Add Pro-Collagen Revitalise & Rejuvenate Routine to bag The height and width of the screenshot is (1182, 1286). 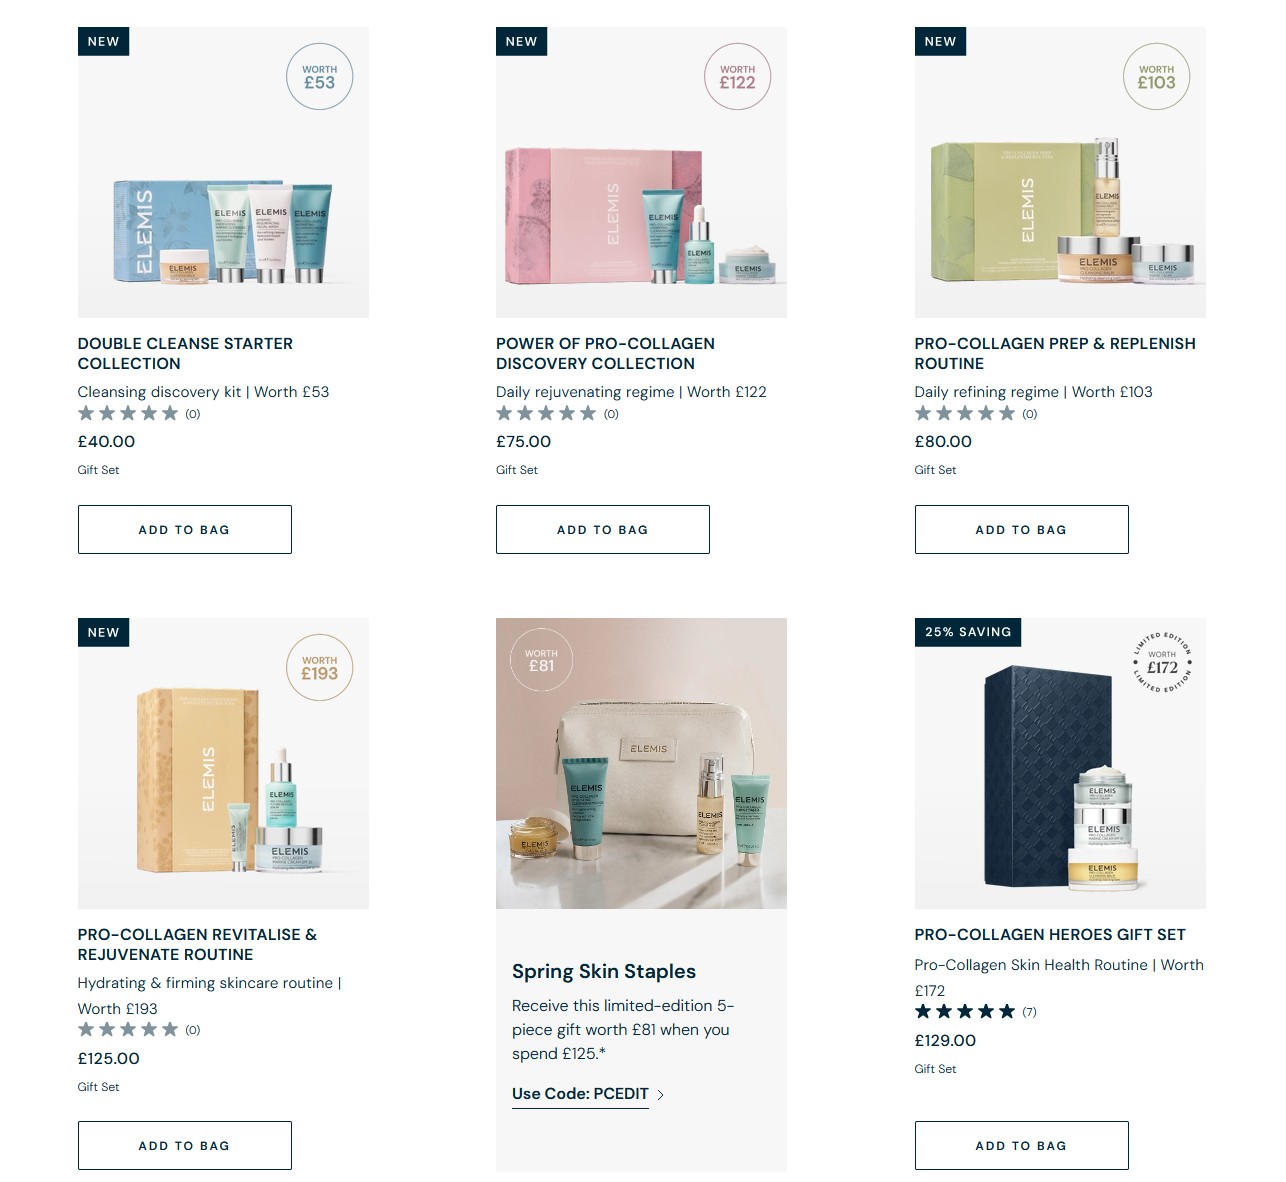click(x=185, y=1146)
